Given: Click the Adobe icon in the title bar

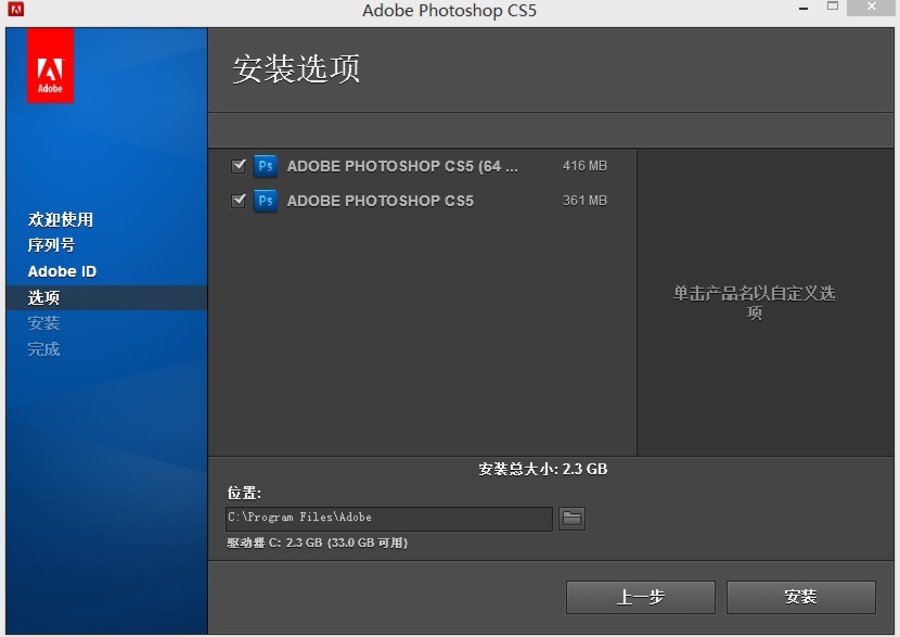Looking at the screenshot, I should [14, 11].
